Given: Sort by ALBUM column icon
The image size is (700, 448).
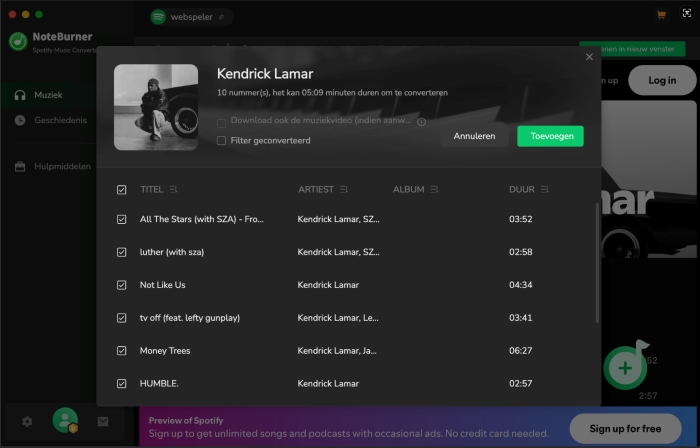Looking at the screenshot, I should tap(434, 190).
